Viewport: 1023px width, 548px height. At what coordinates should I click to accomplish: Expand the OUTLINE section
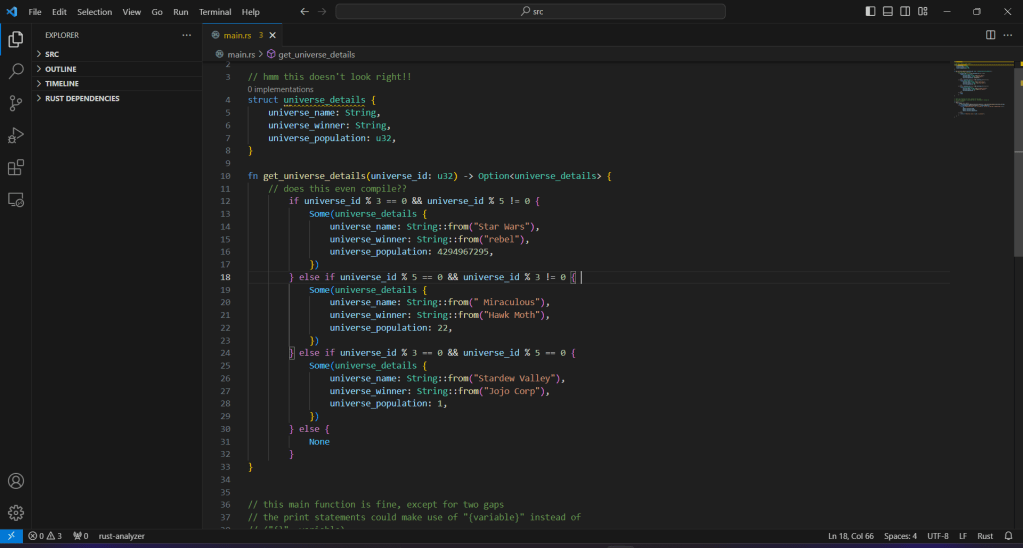pyautogui.click(x=60, y=69)
